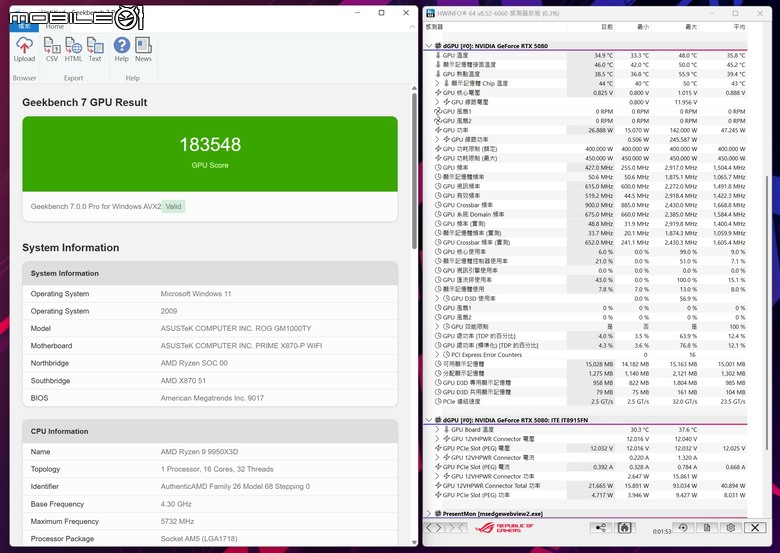The width and height of the screenshot is (780, 553).
Task: Minimize the Geekbench window
Action: [357, 13]
